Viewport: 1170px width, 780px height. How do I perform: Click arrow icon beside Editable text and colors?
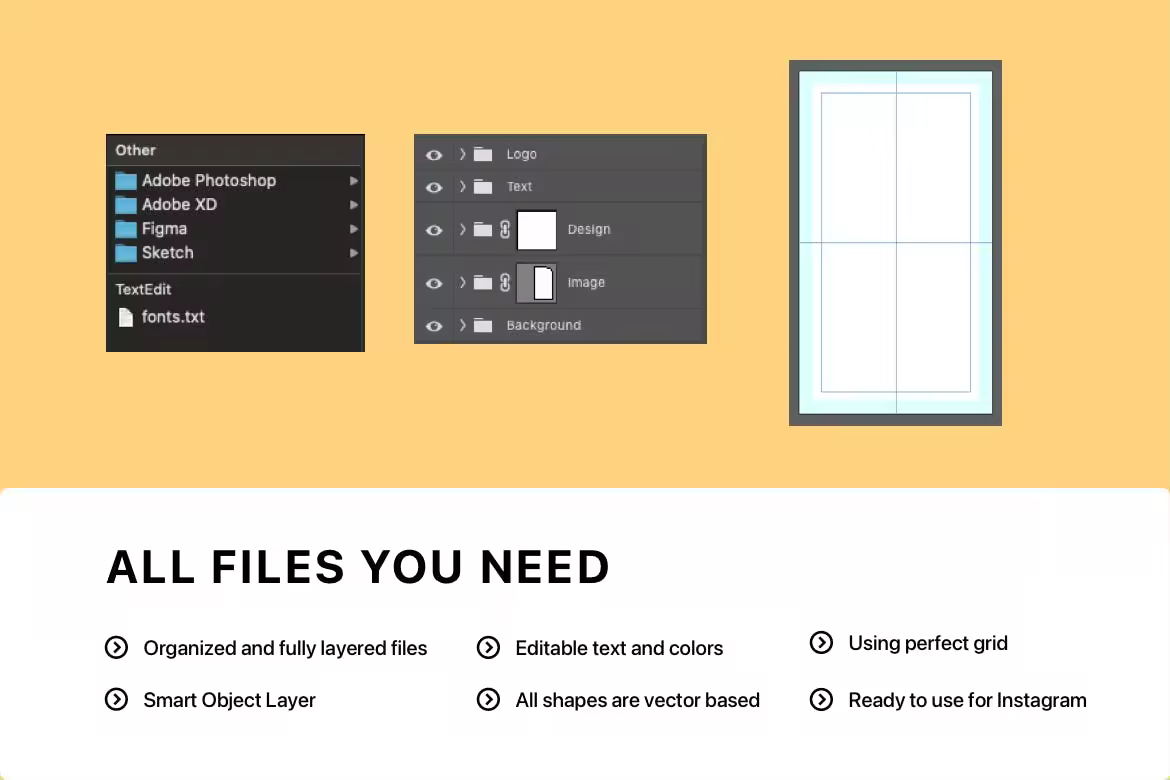tap(489, 647)
